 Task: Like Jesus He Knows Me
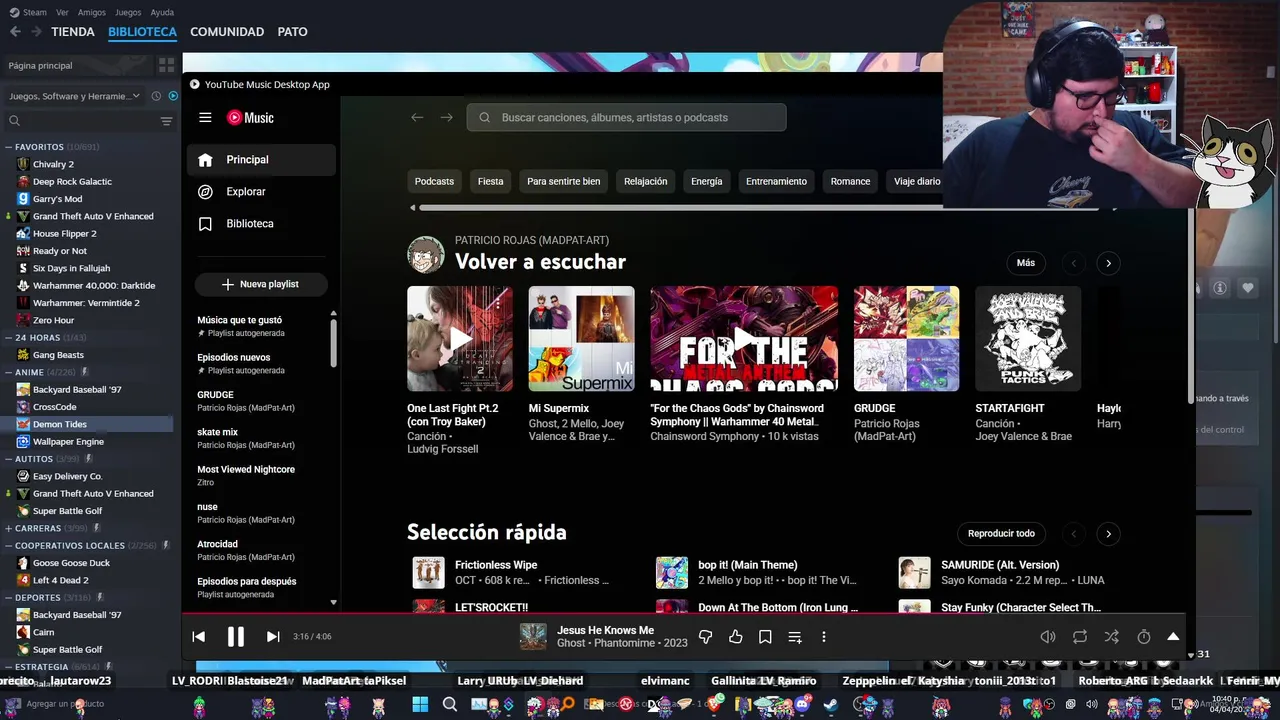point(735,636)
